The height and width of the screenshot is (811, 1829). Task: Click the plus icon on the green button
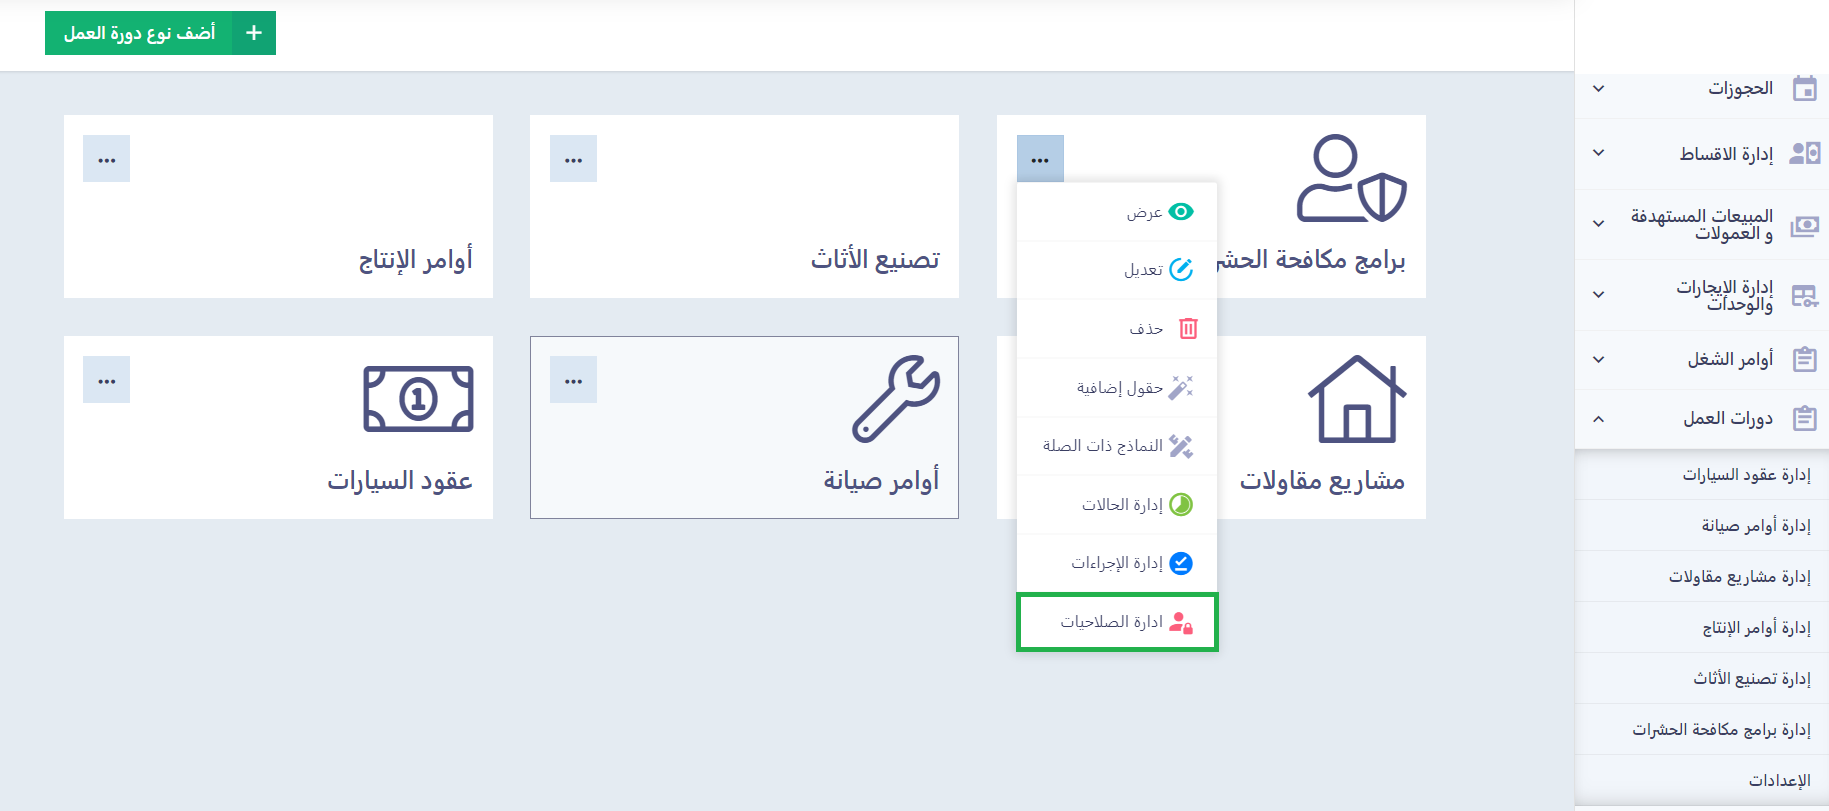[254, 33]
